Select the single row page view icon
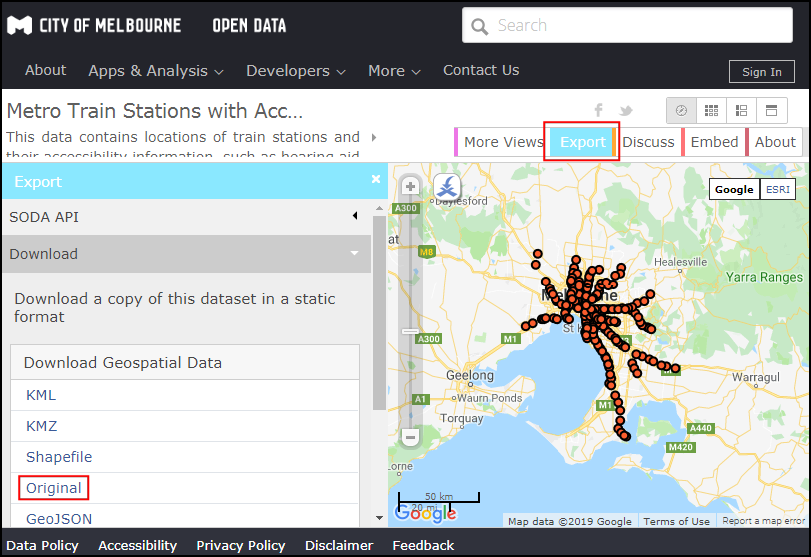Viewport: 811px width, 557px height. (x=771, y=110)
